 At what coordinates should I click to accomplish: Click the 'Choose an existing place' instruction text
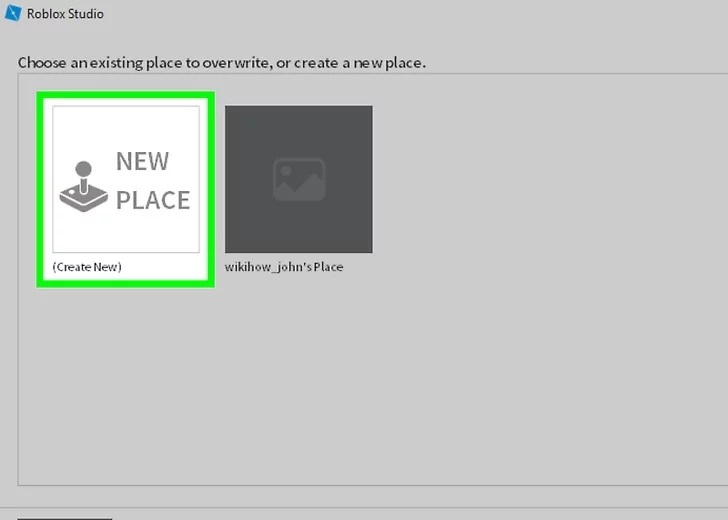pos(222,63)
